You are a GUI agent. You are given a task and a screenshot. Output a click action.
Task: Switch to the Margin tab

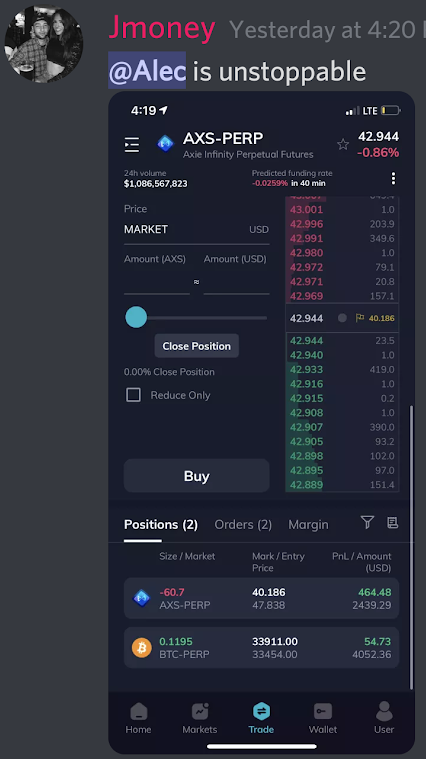(308, 524)
